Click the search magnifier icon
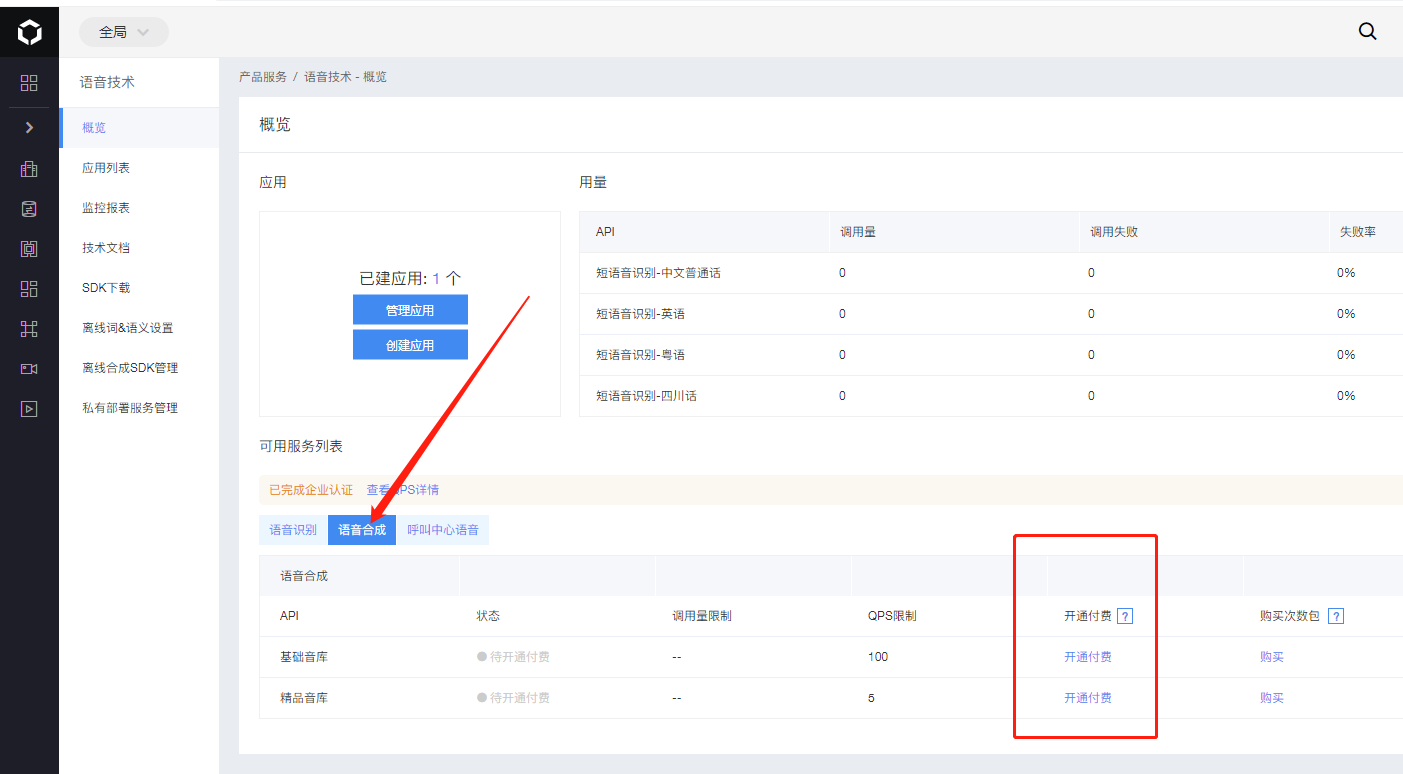1403x774 pixels. 1367,31
